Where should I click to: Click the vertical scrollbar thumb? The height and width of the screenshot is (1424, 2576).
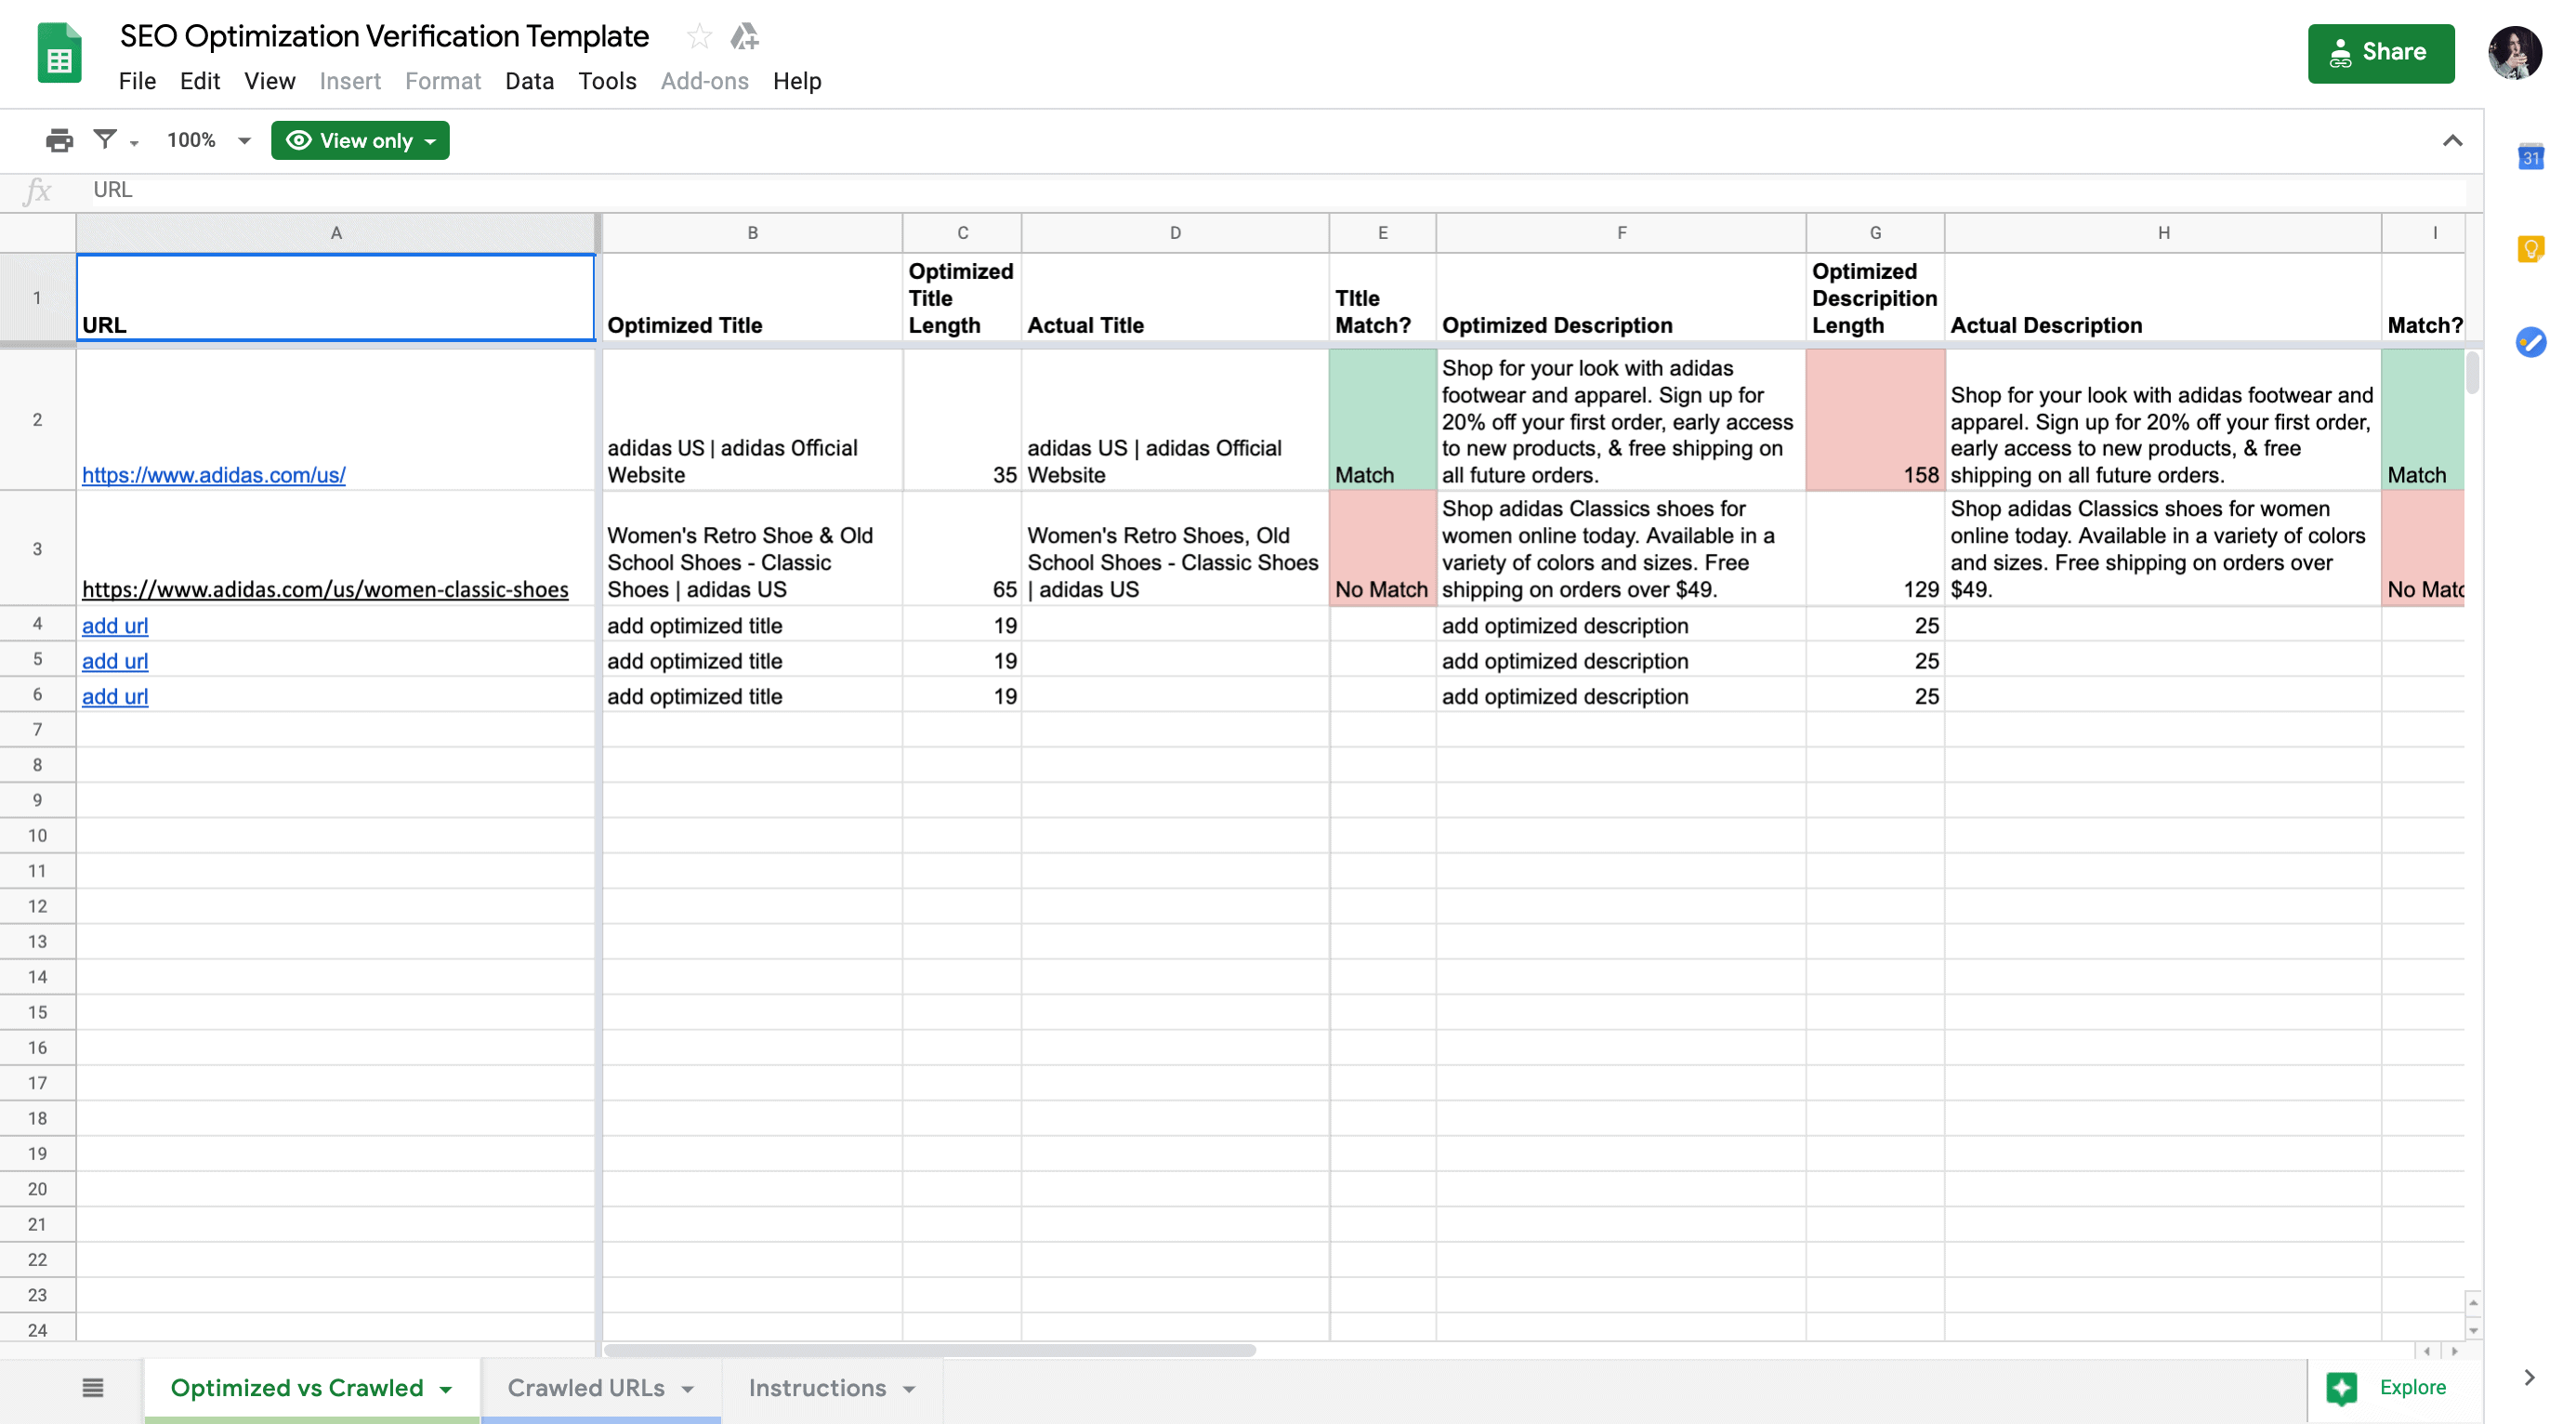2472,372
